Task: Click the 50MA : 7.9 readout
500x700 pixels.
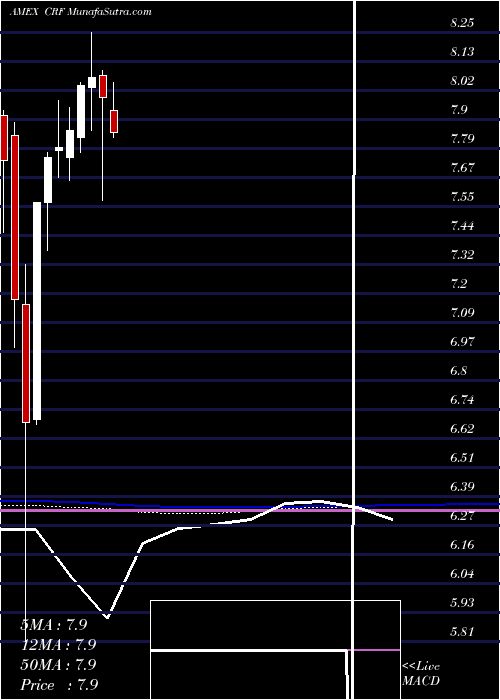Action: pos(58,665)
